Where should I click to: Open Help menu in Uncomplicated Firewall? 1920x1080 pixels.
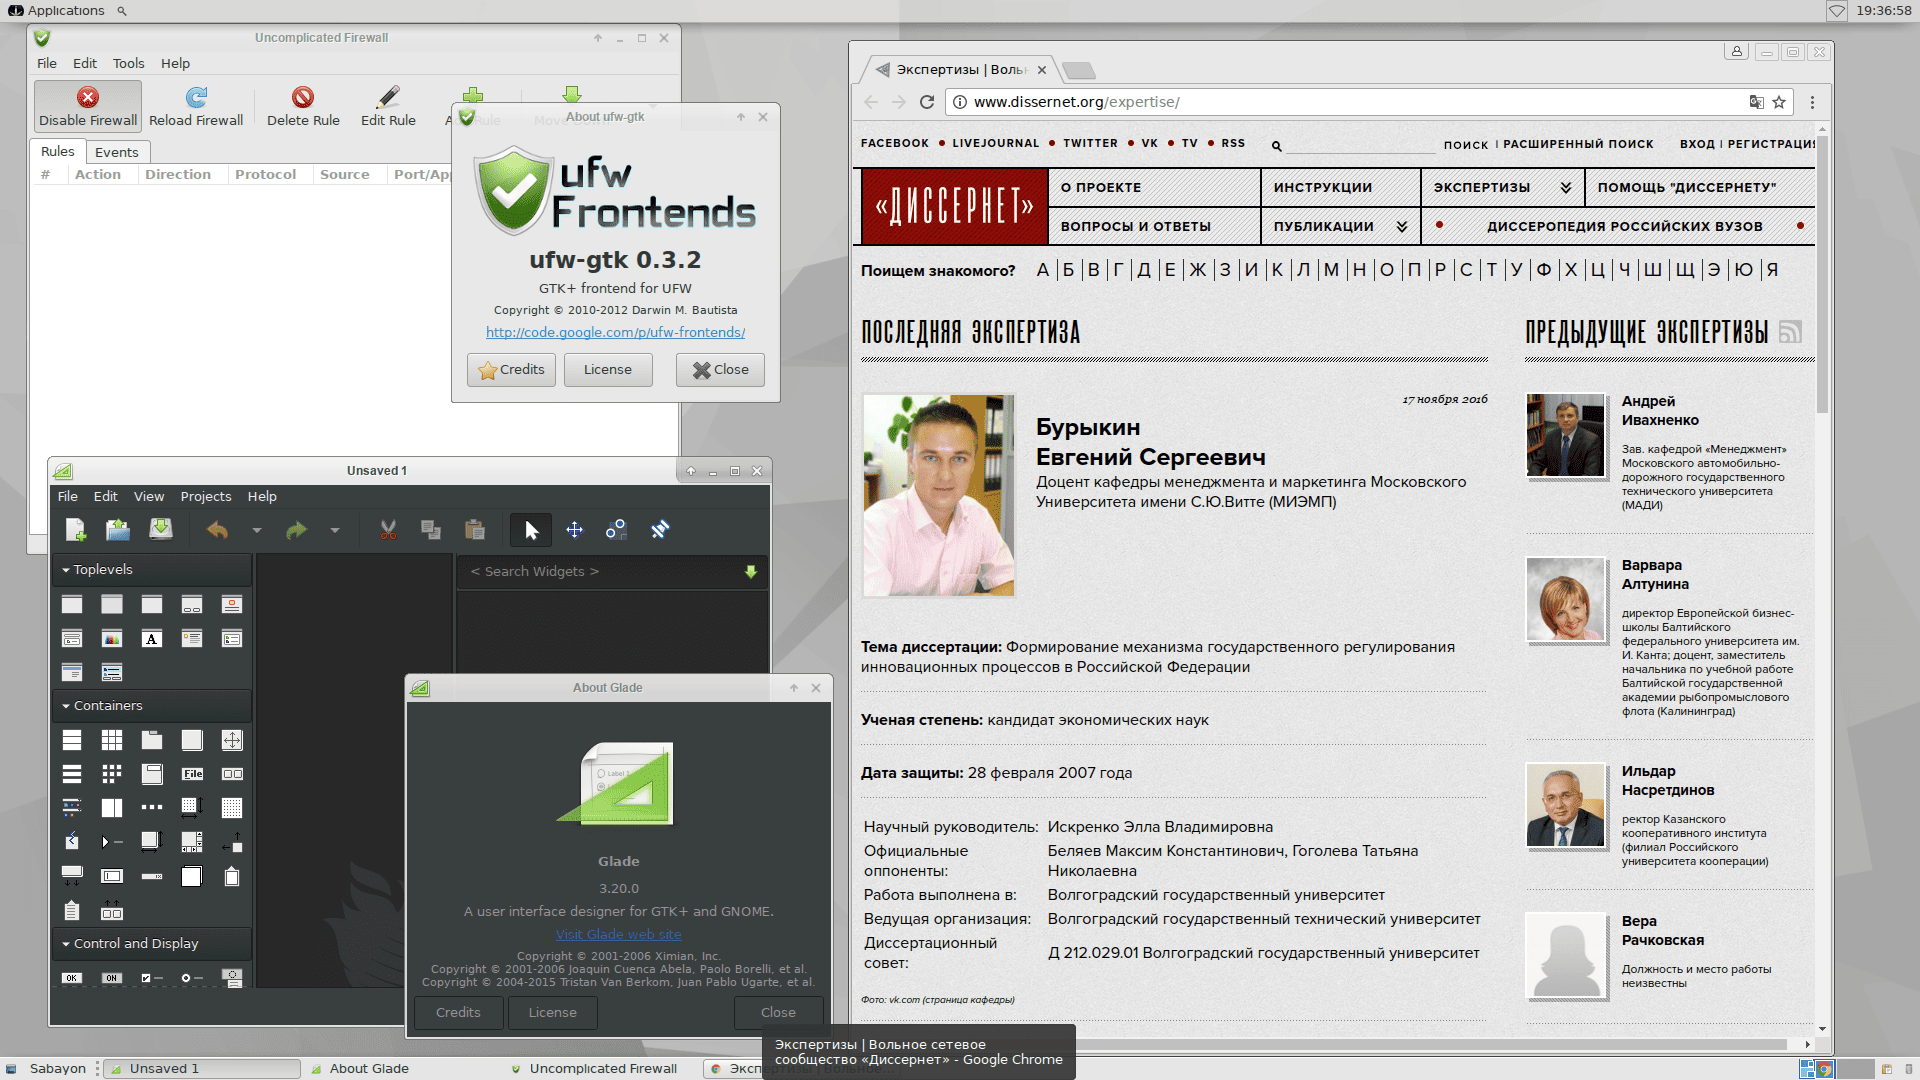coord(175,63)
